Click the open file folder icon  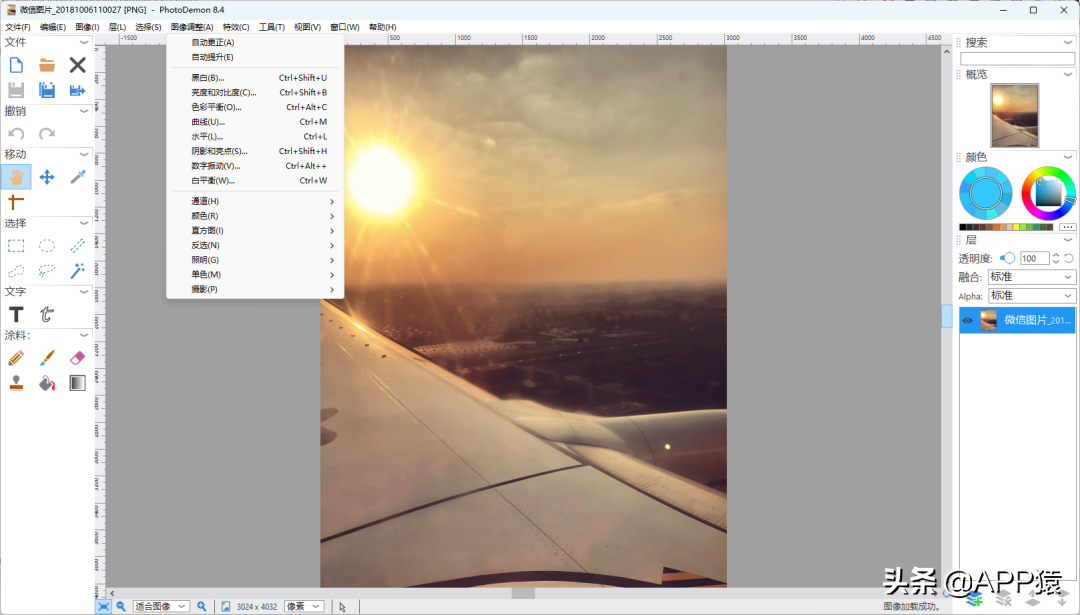point(47,65)
